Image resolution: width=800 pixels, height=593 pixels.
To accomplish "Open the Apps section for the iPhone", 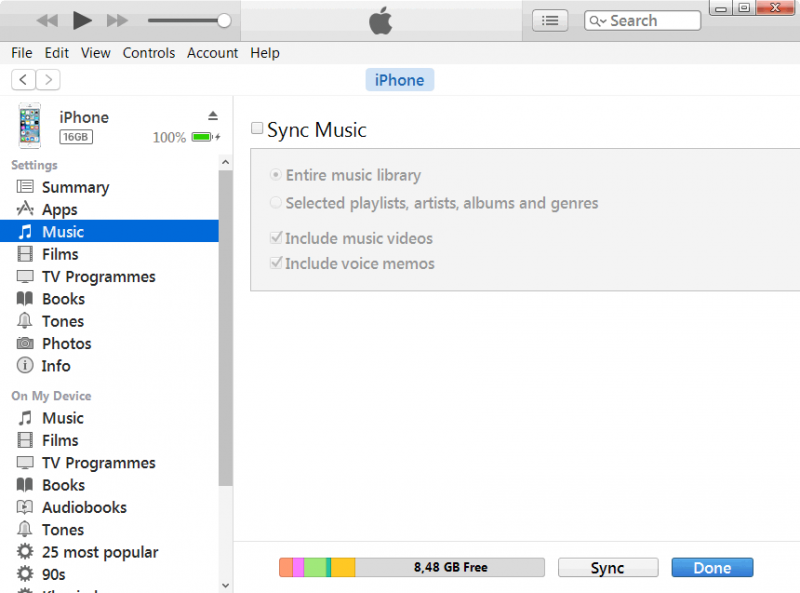I will pos(54,209).
